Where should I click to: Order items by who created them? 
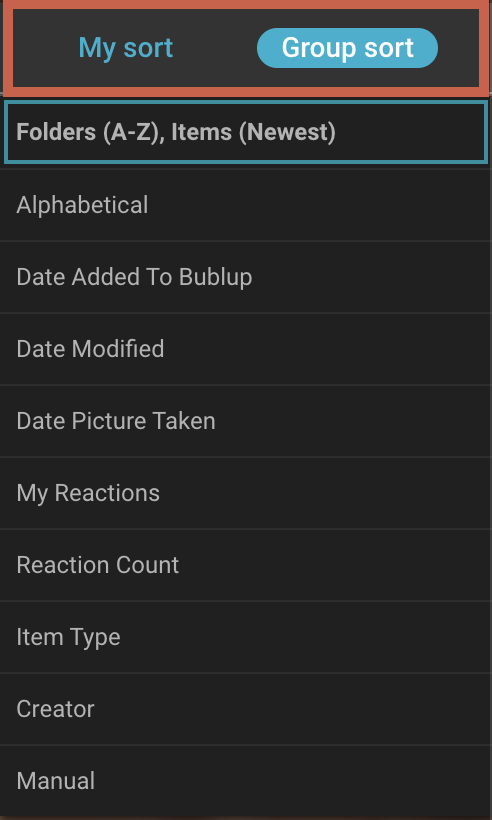[246, 709]
